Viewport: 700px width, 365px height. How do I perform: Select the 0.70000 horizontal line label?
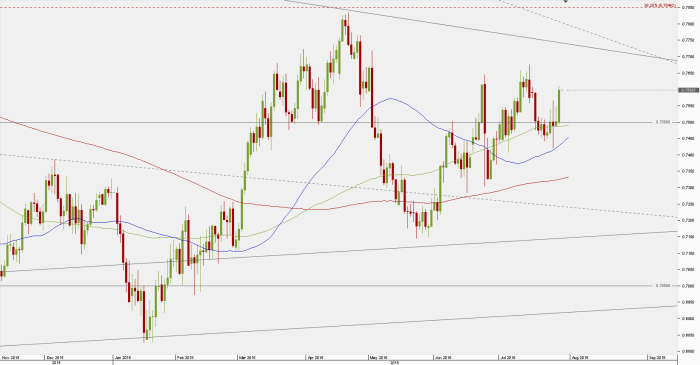tap(662, 286)
